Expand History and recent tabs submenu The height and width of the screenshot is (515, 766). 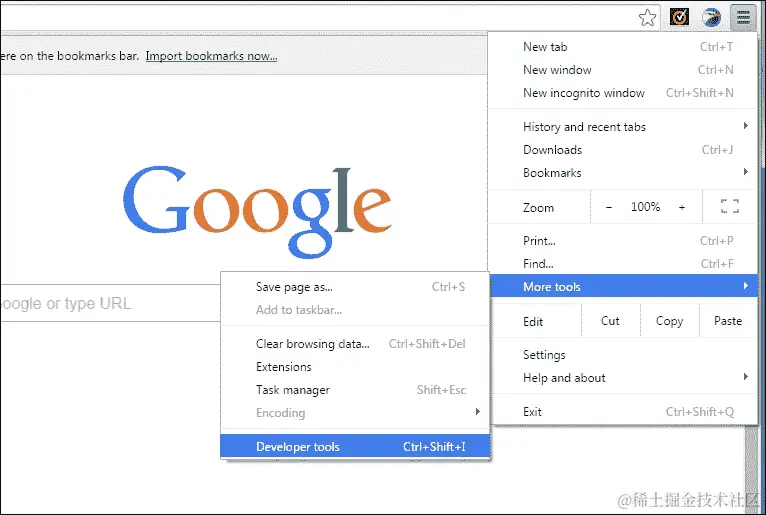pos(623,127)
